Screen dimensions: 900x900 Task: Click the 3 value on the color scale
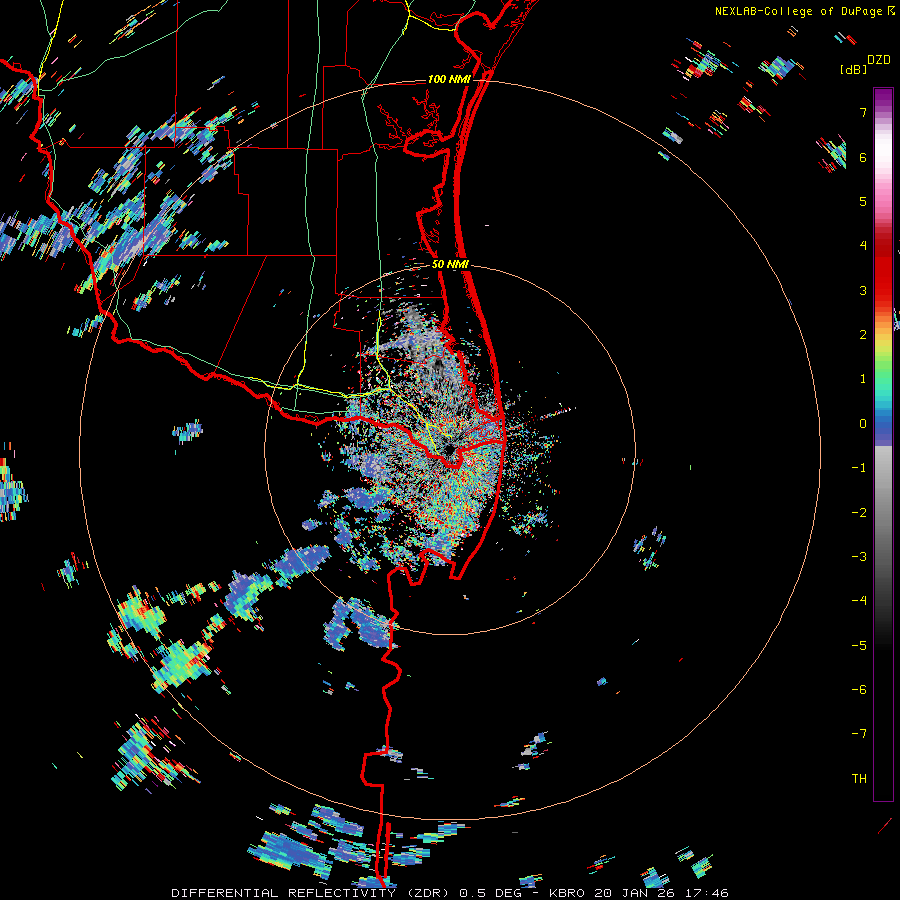pyautogui.click(x=863, y=290)
